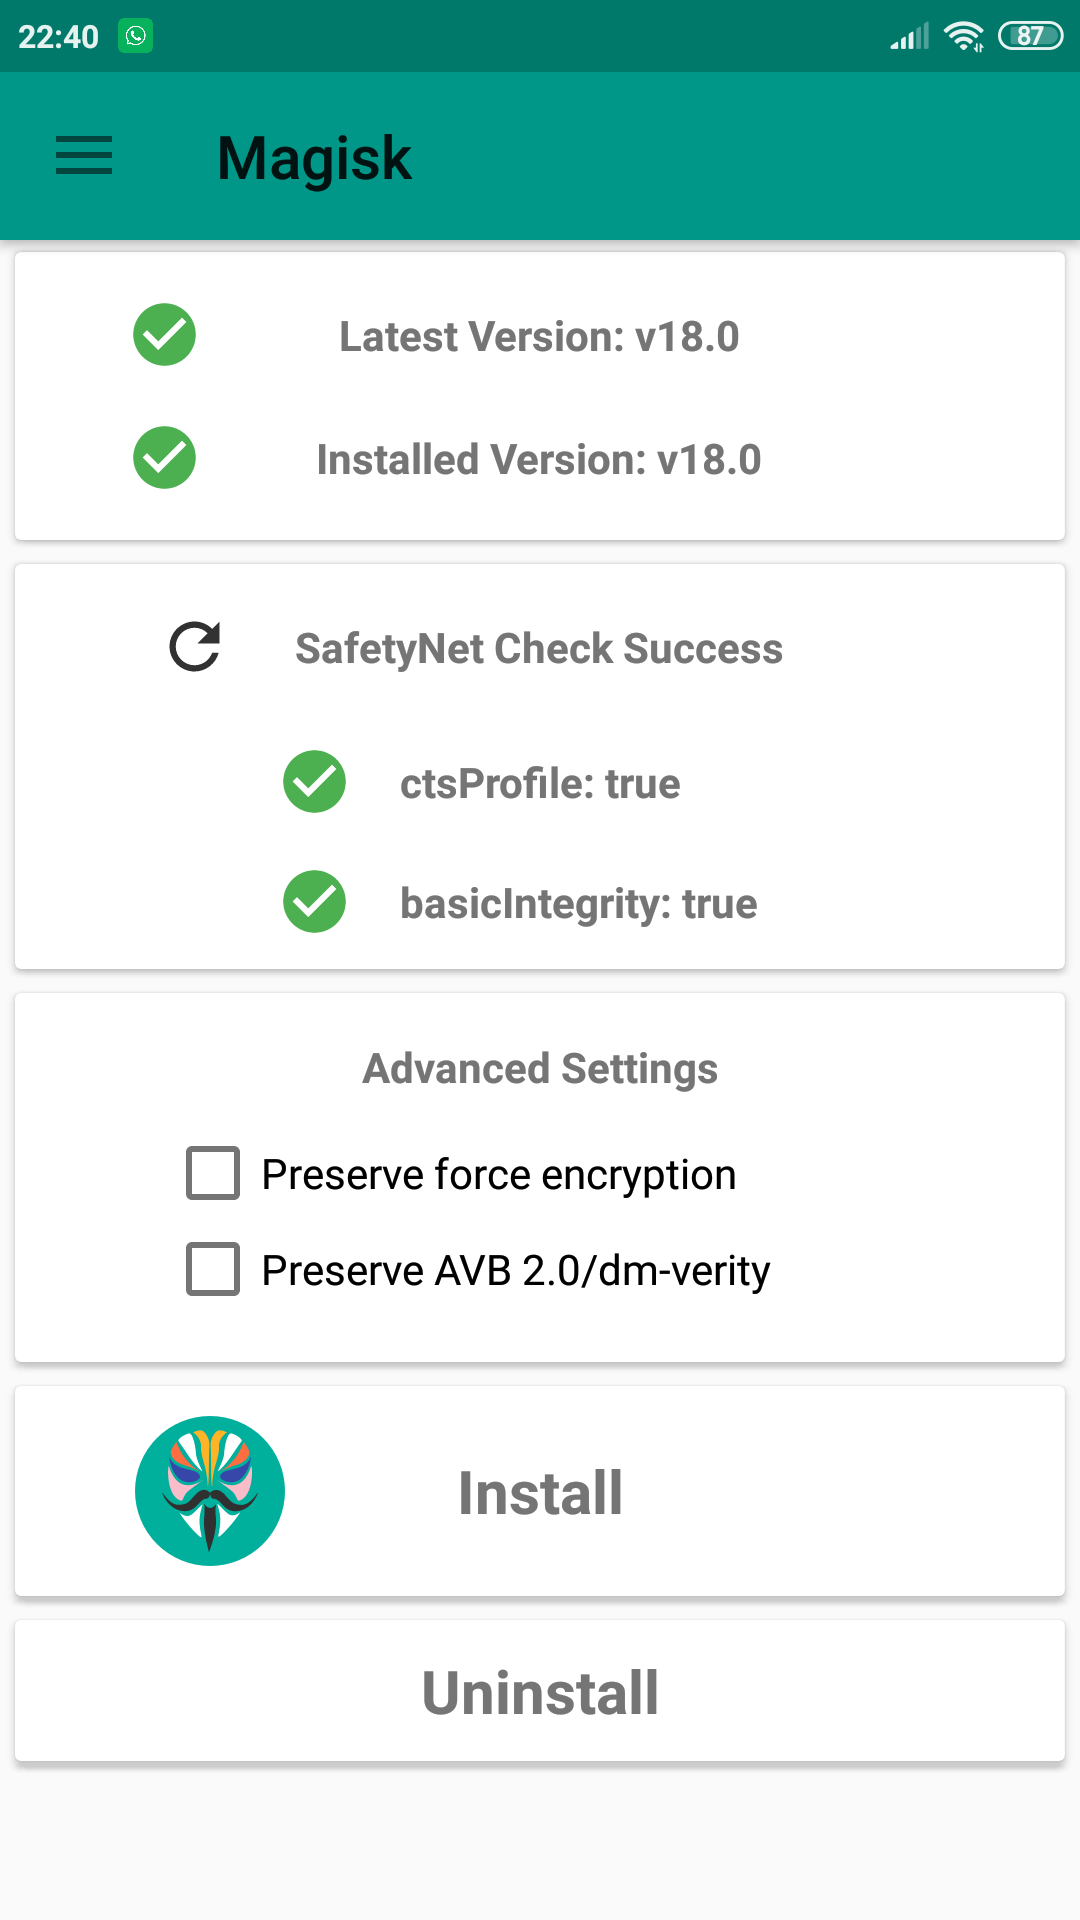Image resolution: width=1080 pixels, height=1920 pixels.
Task: Tap the SafetyNet Check Success text
Action: [539, 649]
